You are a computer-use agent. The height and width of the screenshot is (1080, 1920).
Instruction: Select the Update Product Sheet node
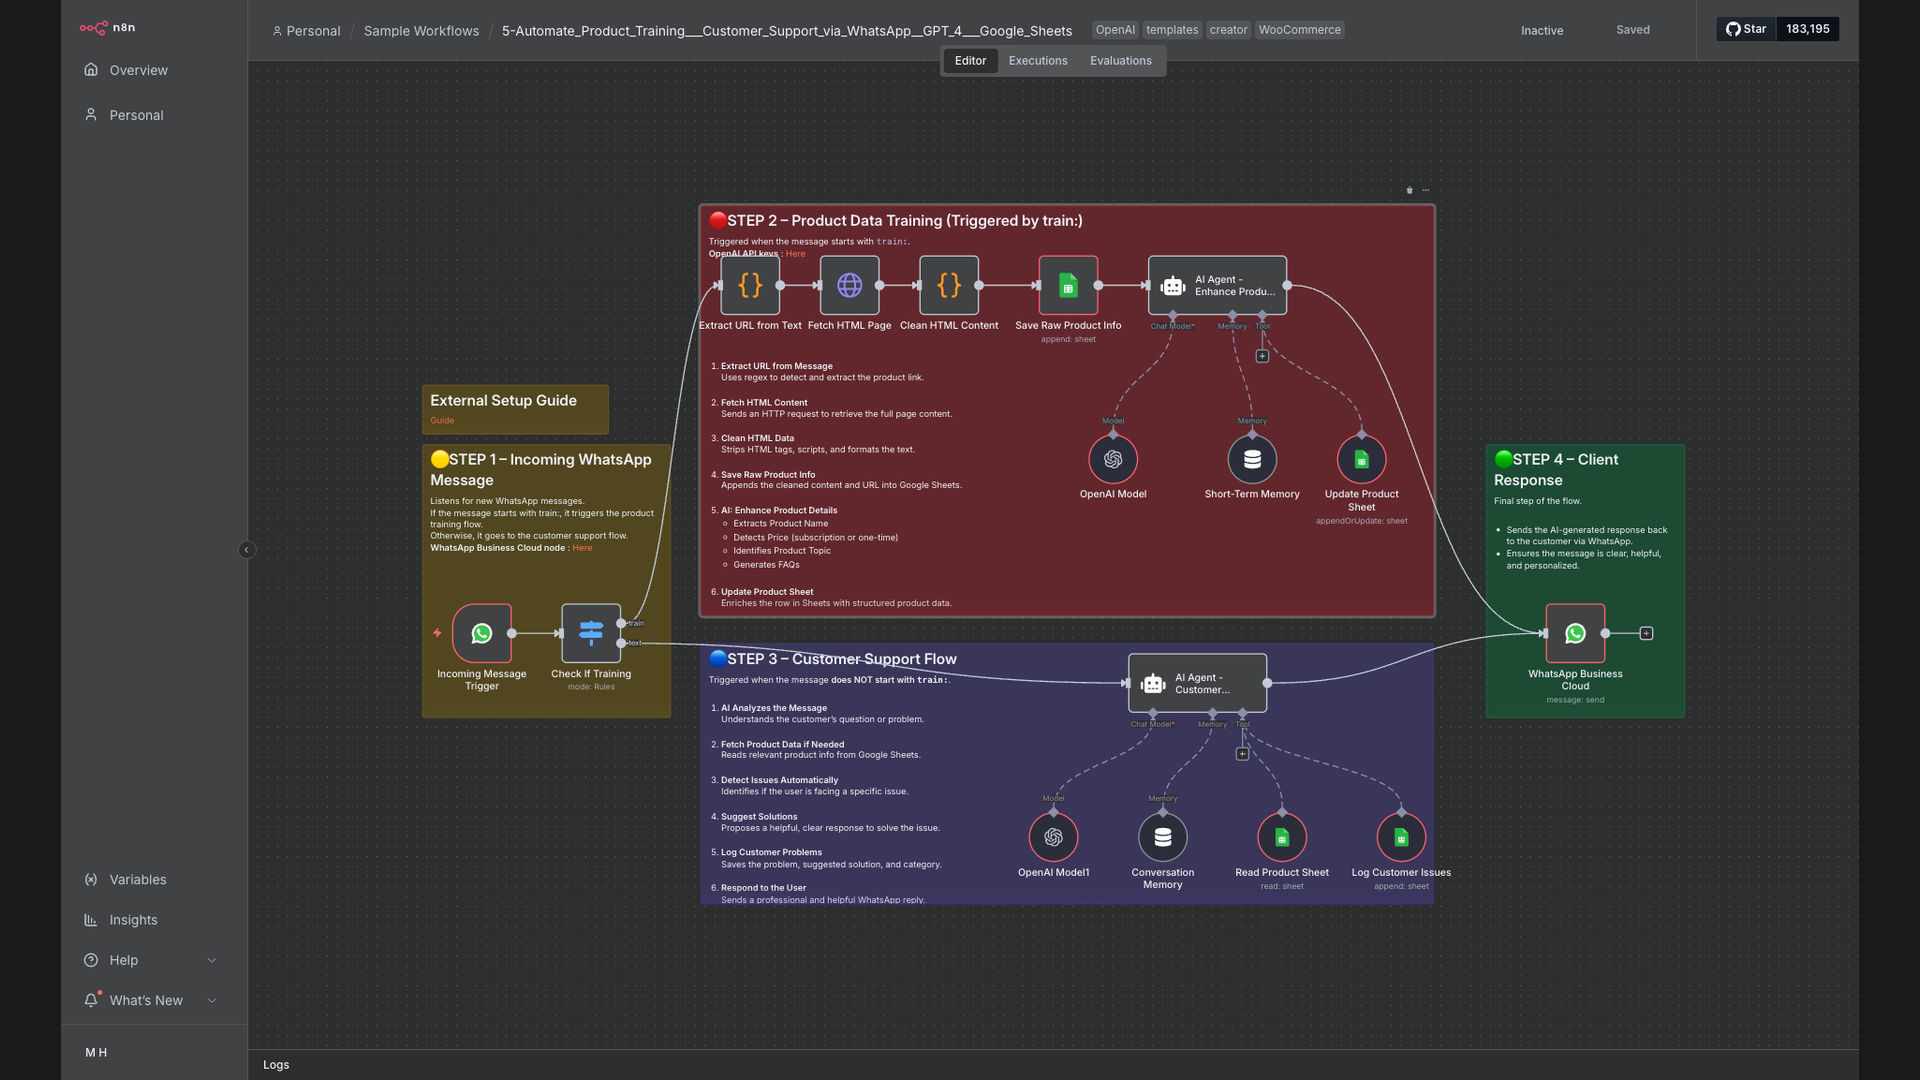click(1361, 459)
